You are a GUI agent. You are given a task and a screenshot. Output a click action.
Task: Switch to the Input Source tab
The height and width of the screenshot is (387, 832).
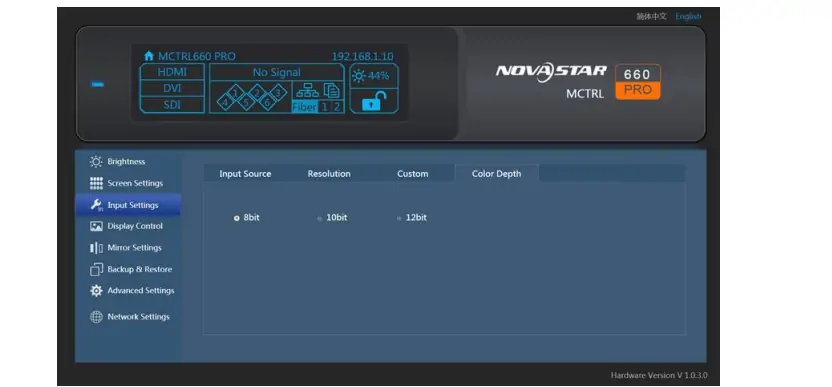(x=245, y=174)
